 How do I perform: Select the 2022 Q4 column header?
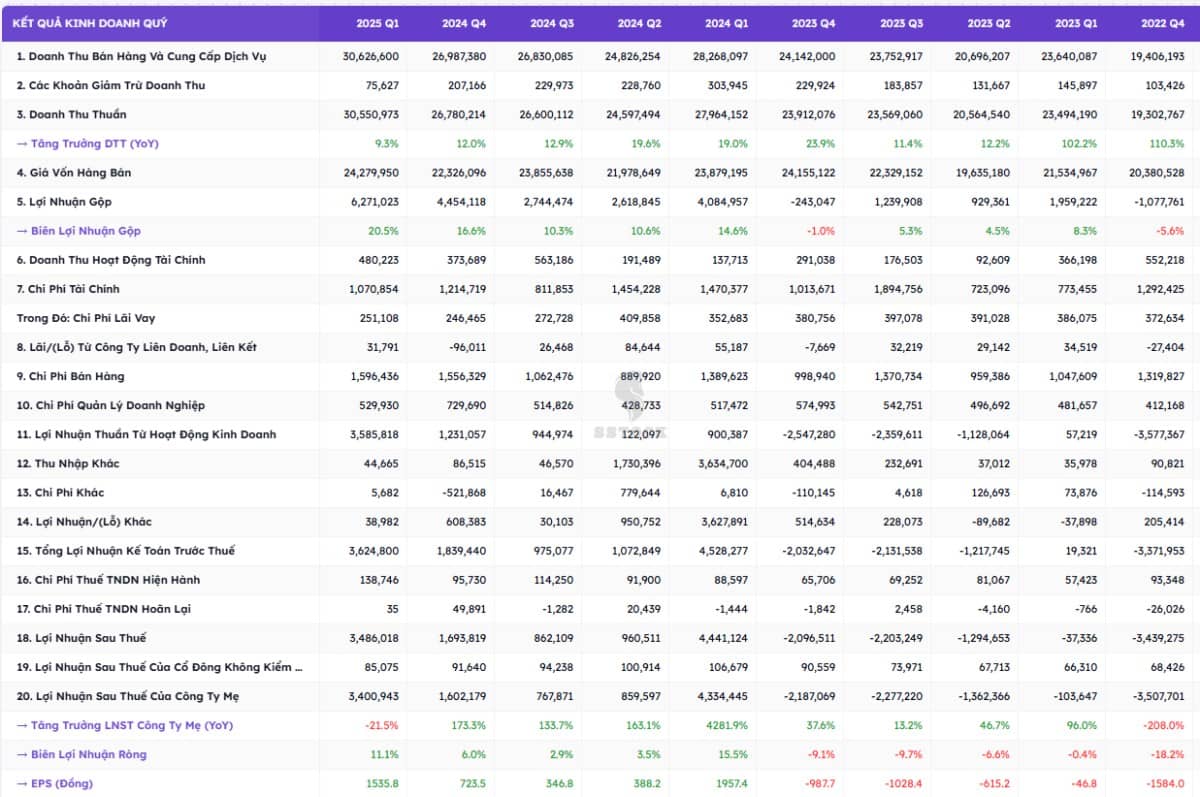1163,23
